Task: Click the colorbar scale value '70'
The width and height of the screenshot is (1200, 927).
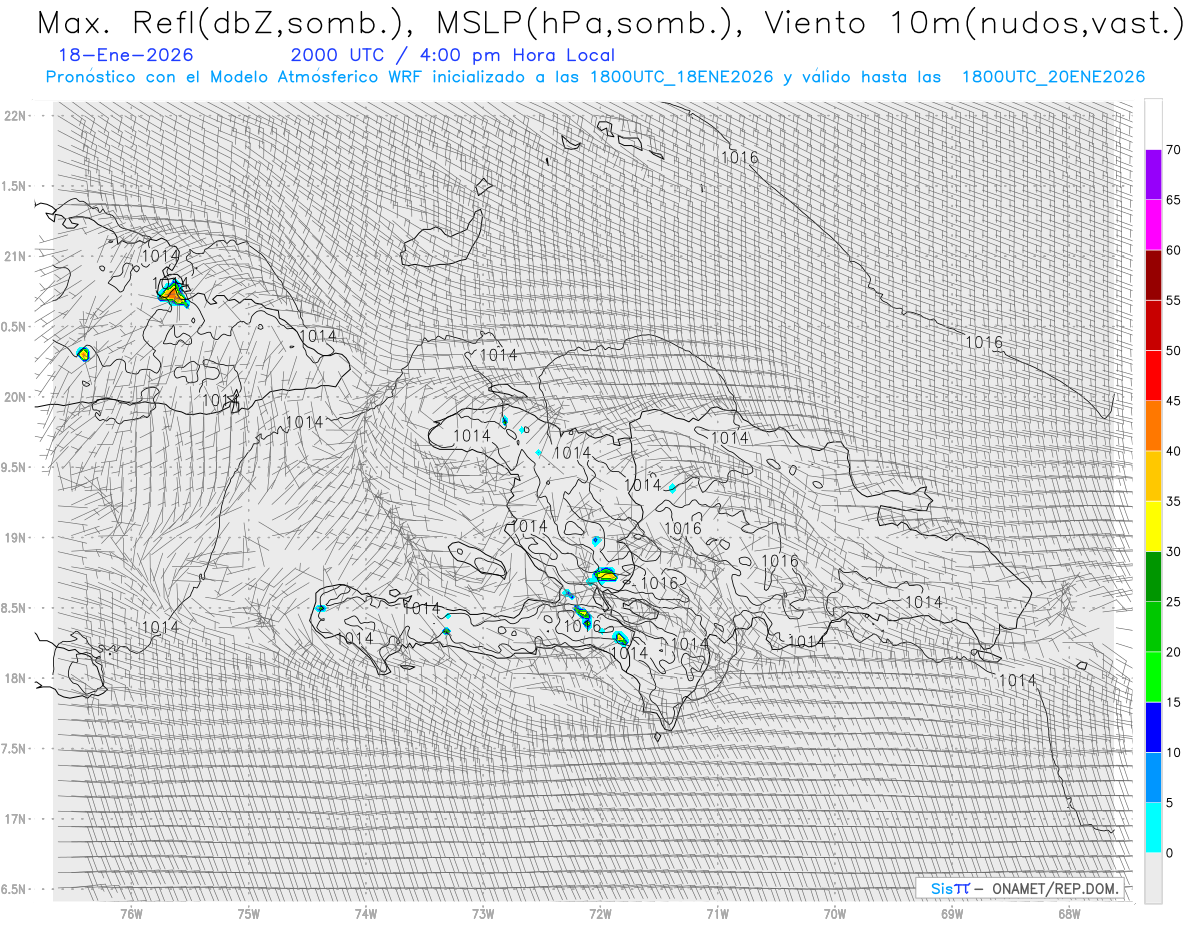Action: pyautogui.click(x=1173, y=150)
